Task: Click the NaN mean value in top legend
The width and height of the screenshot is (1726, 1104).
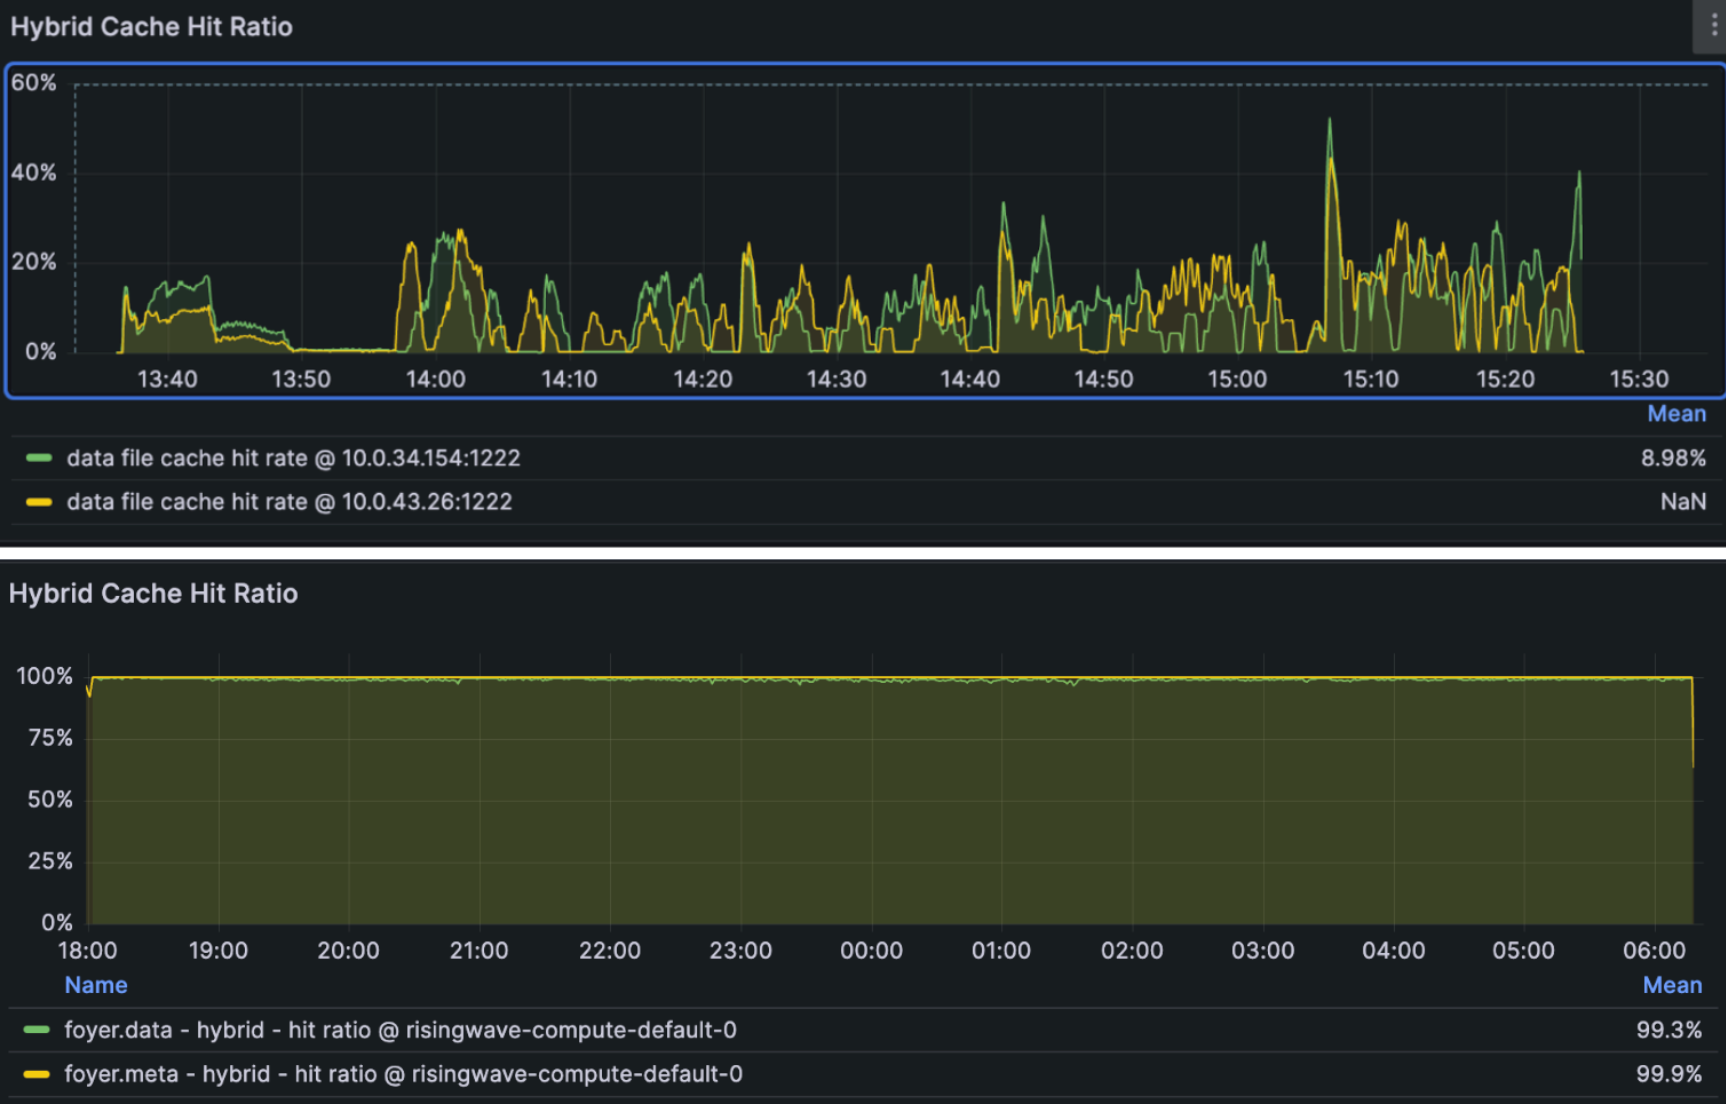Action: point(1682,502)
